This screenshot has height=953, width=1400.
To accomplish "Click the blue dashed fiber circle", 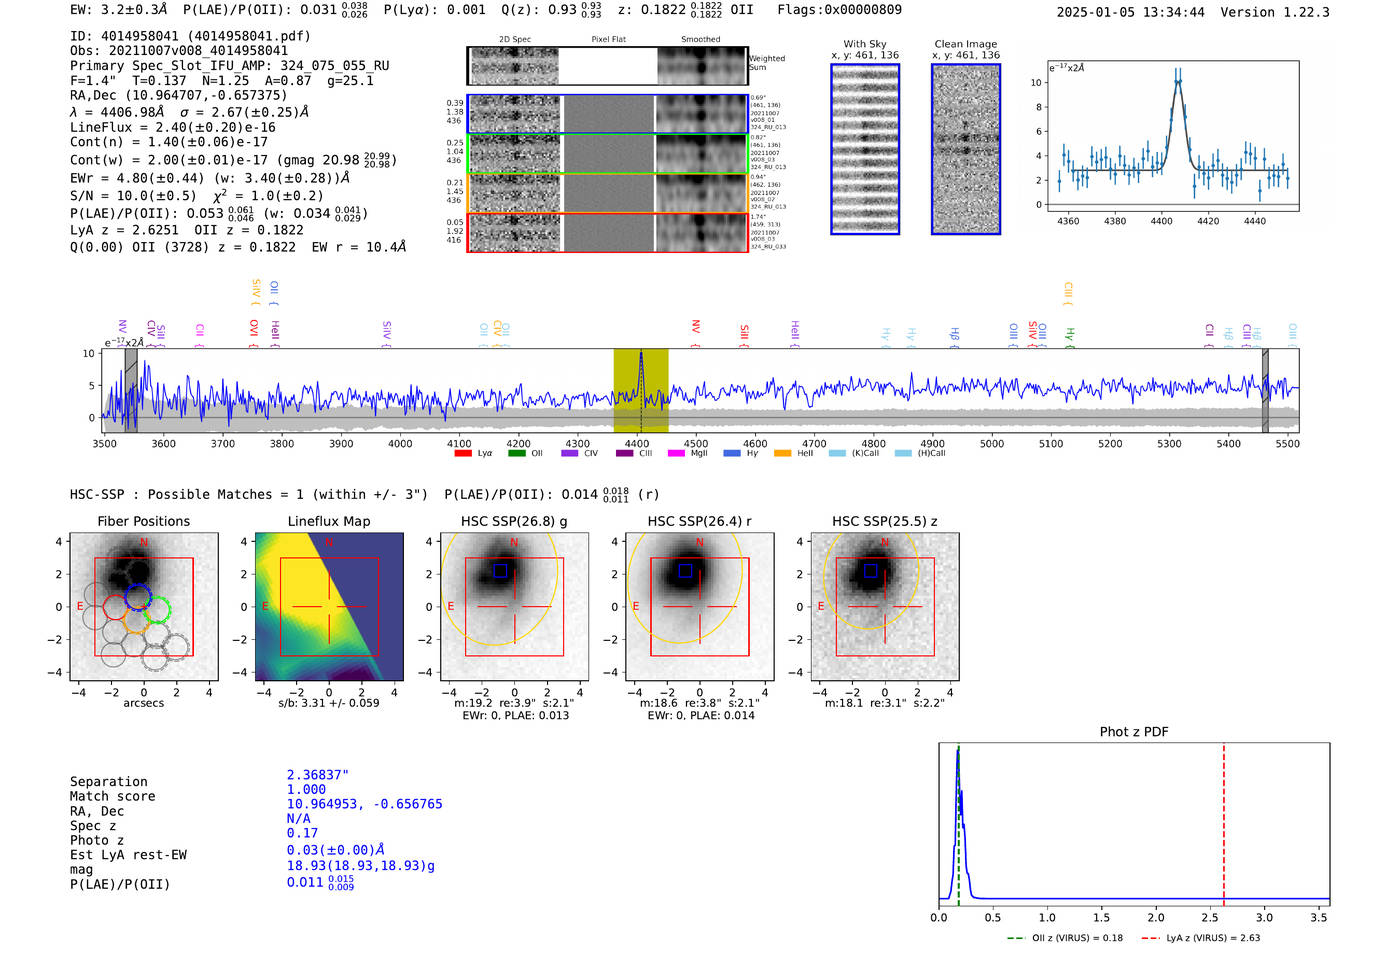I will point(138,597).
